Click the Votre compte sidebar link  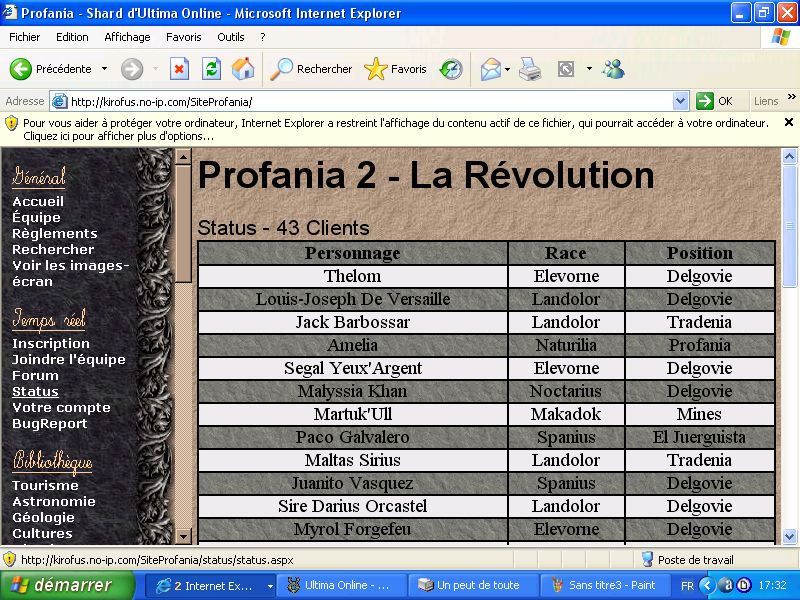(61, 407)
